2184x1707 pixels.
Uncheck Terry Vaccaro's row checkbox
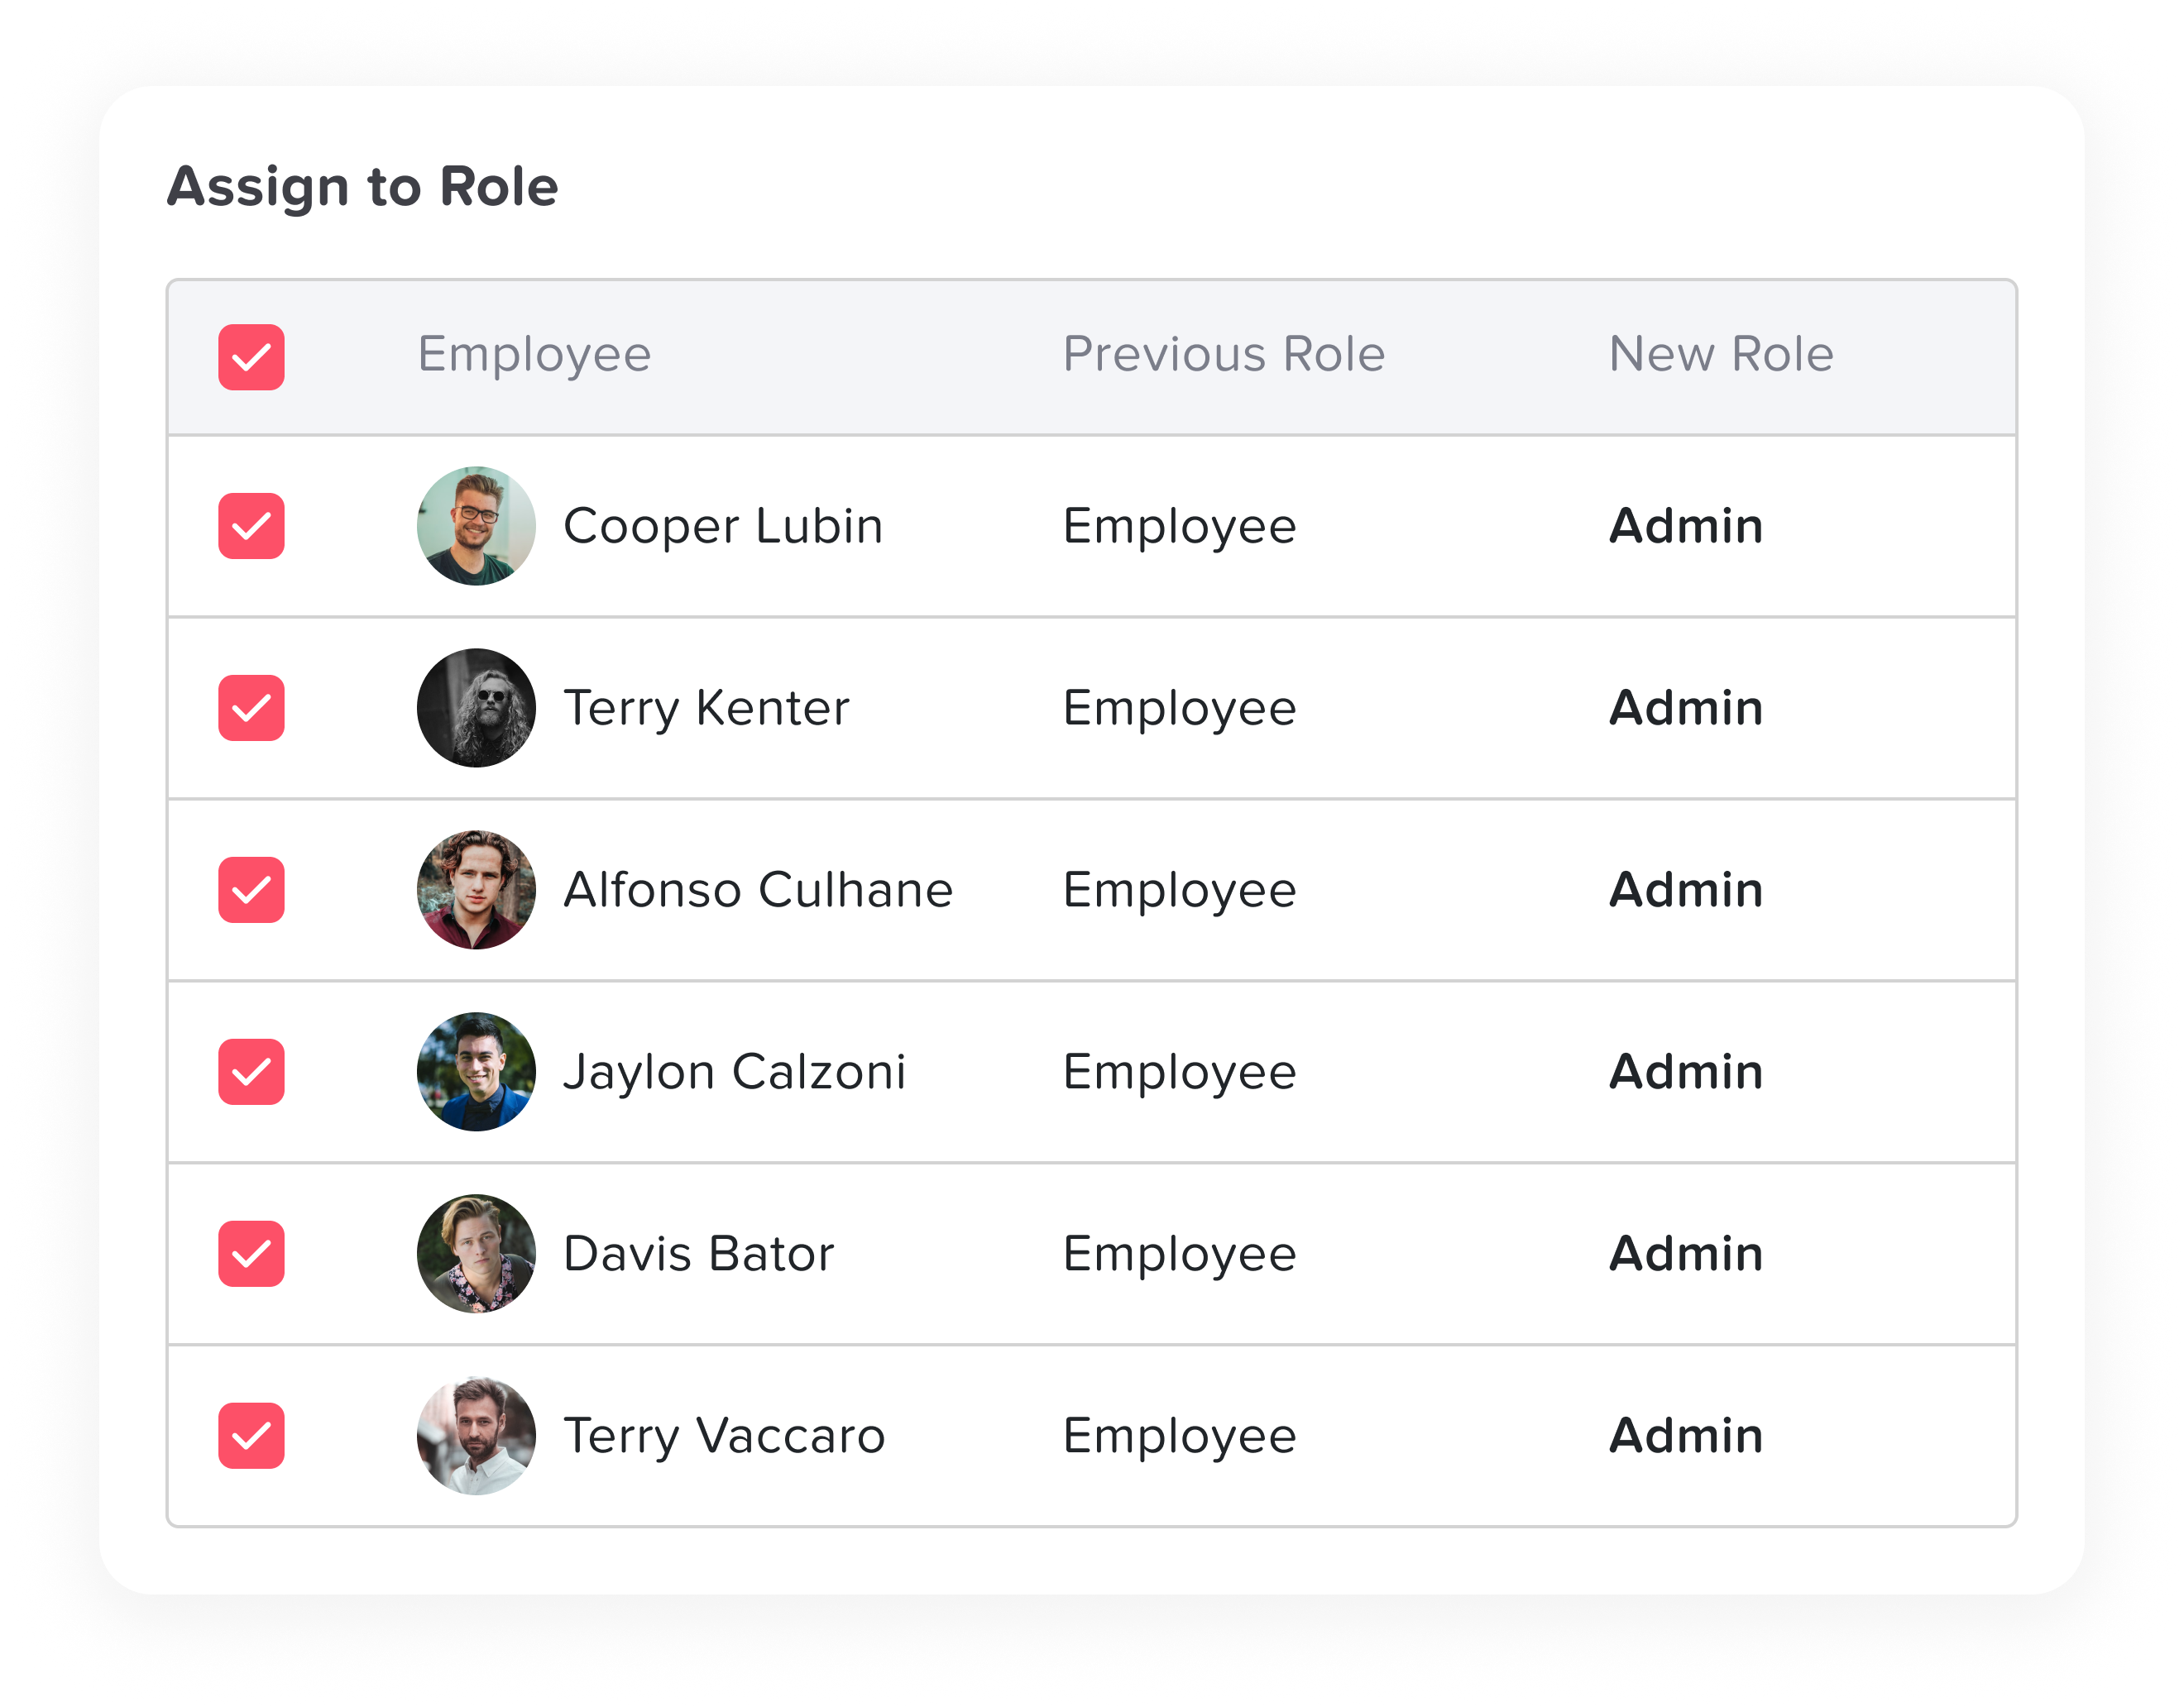251,1436
